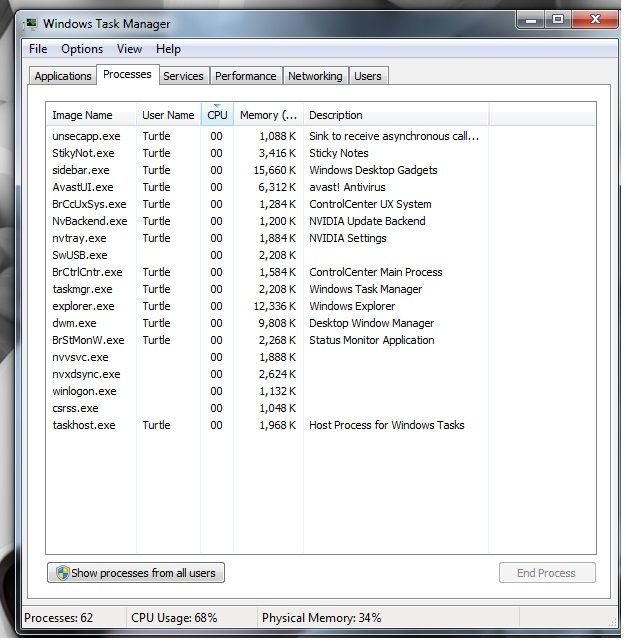Click the NVIDIA Update Backend description
This screenshot has width=626, height=644.
[x=367, y=221]
